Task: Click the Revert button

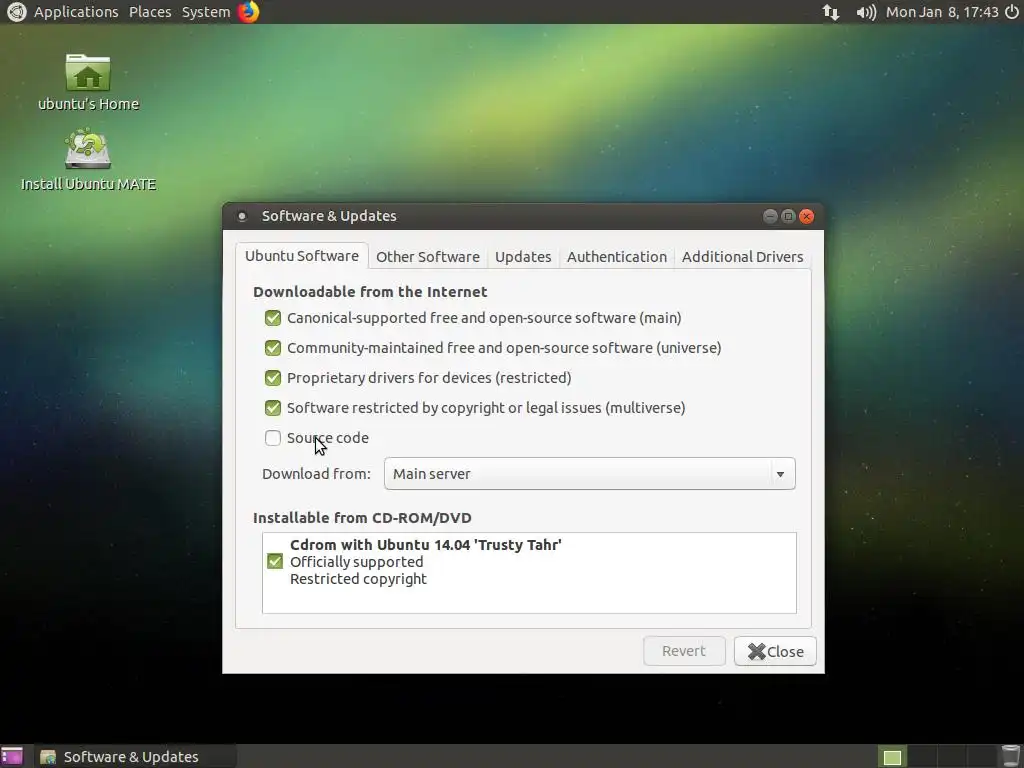Action: 684,651
